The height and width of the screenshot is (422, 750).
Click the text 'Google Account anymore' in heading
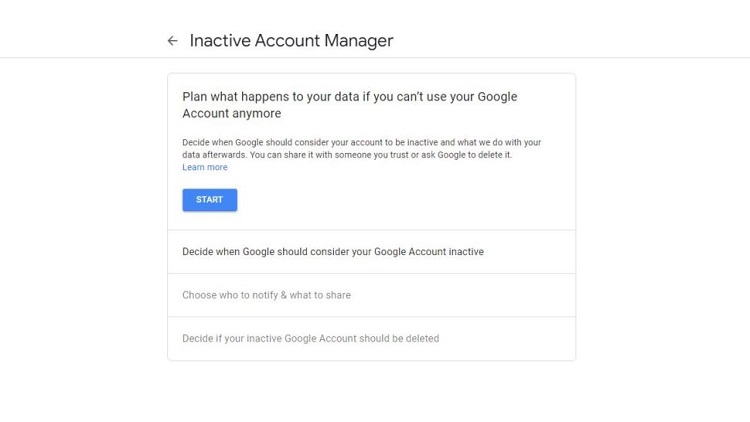pyautogui.click(x=231, y=114)
